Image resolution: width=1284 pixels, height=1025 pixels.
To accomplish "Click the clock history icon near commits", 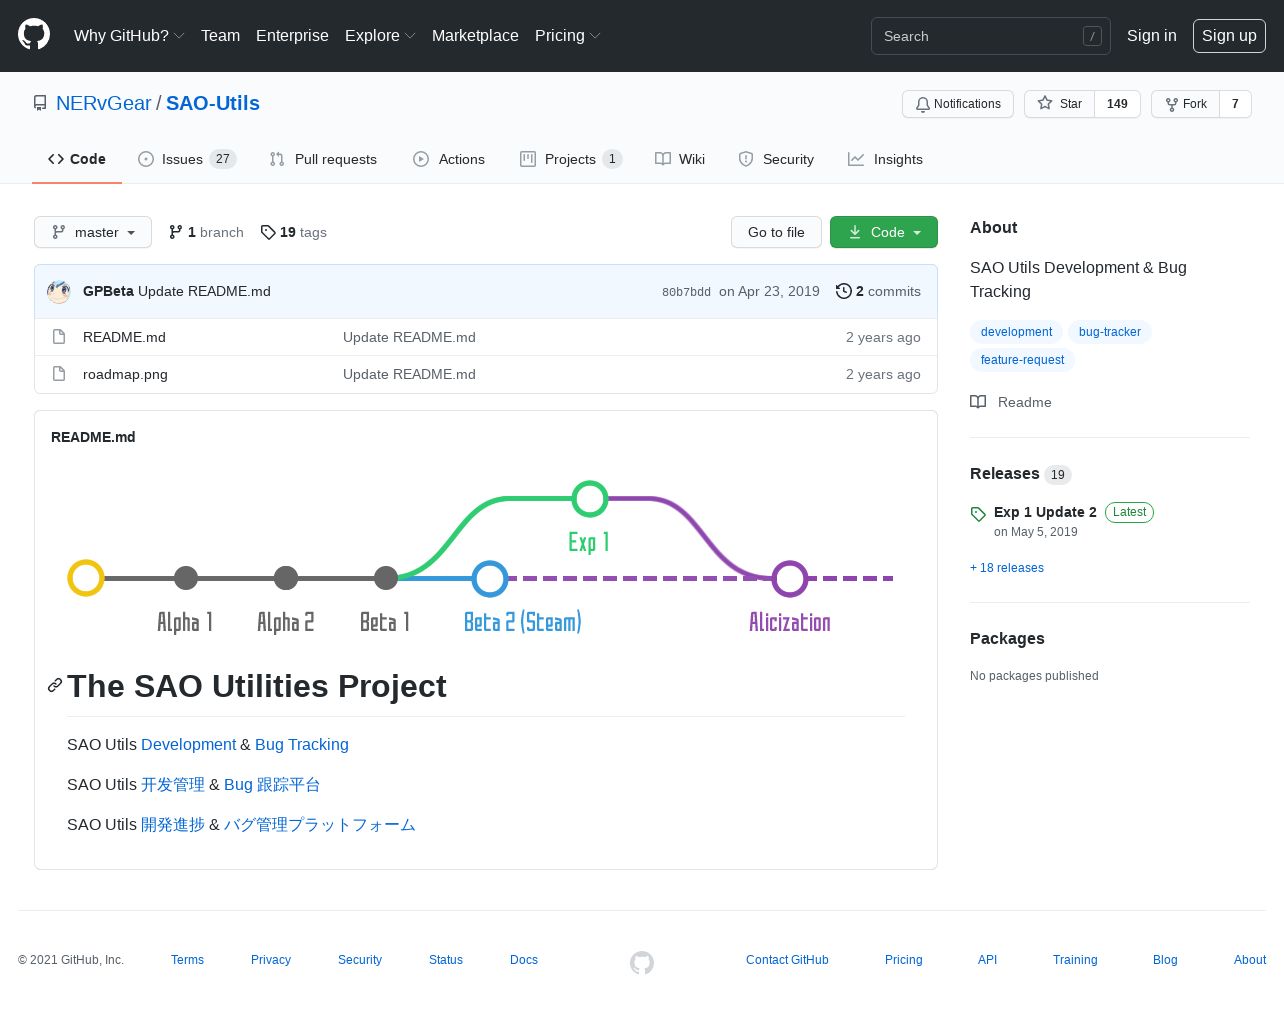I will [x=844, y=291].
